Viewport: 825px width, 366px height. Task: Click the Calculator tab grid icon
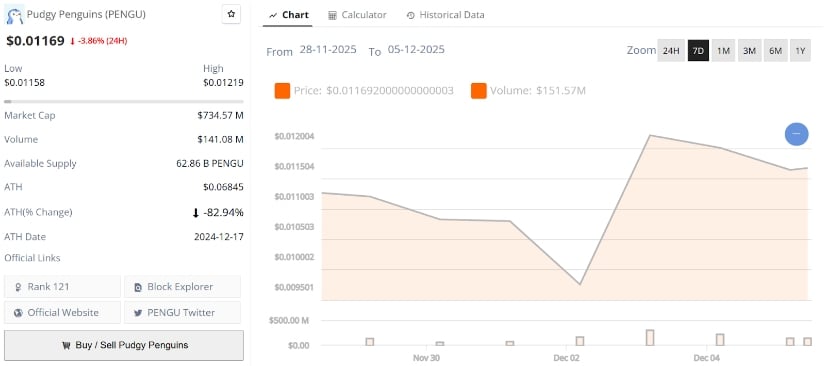tap(332, 16)
